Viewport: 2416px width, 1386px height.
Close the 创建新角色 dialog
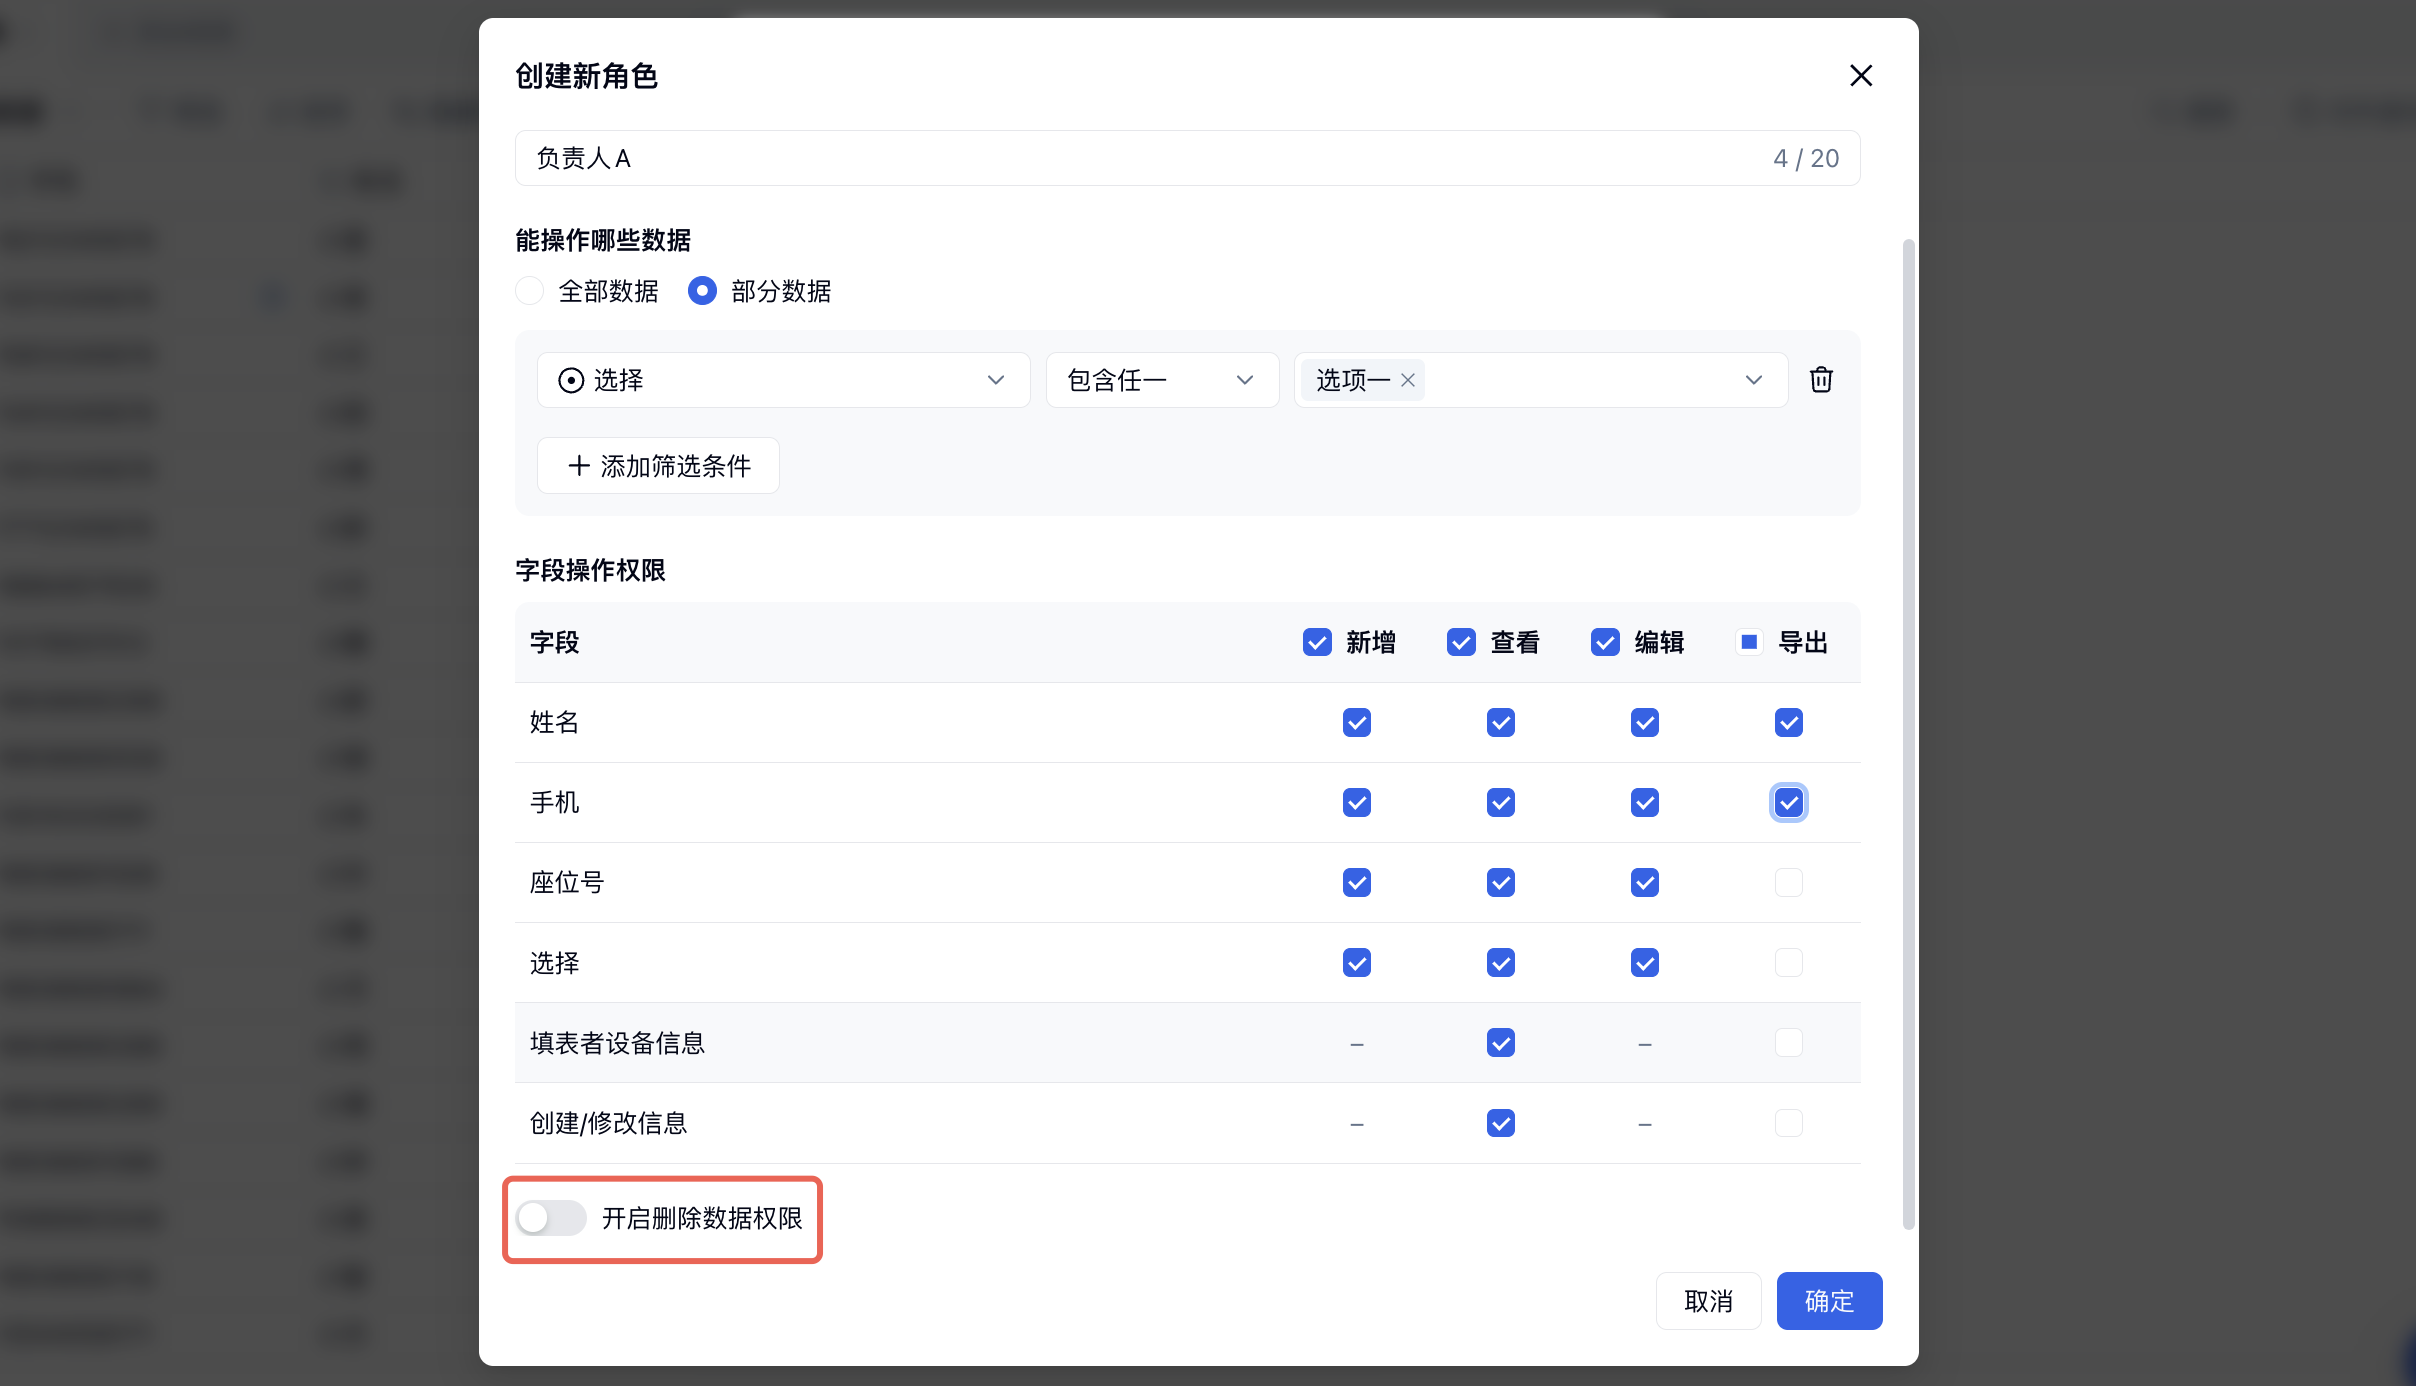click(1860, 76)
